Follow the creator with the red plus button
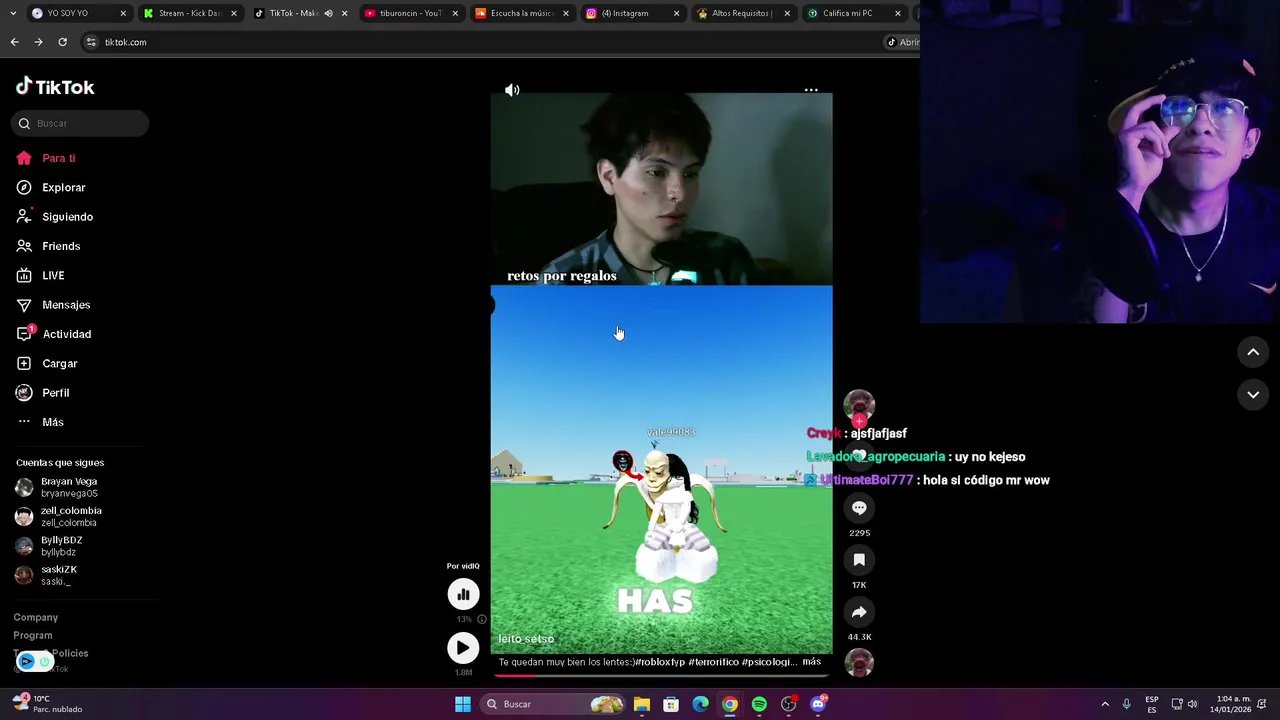This screenshot has height=720, width=1280. coord(859,421)
